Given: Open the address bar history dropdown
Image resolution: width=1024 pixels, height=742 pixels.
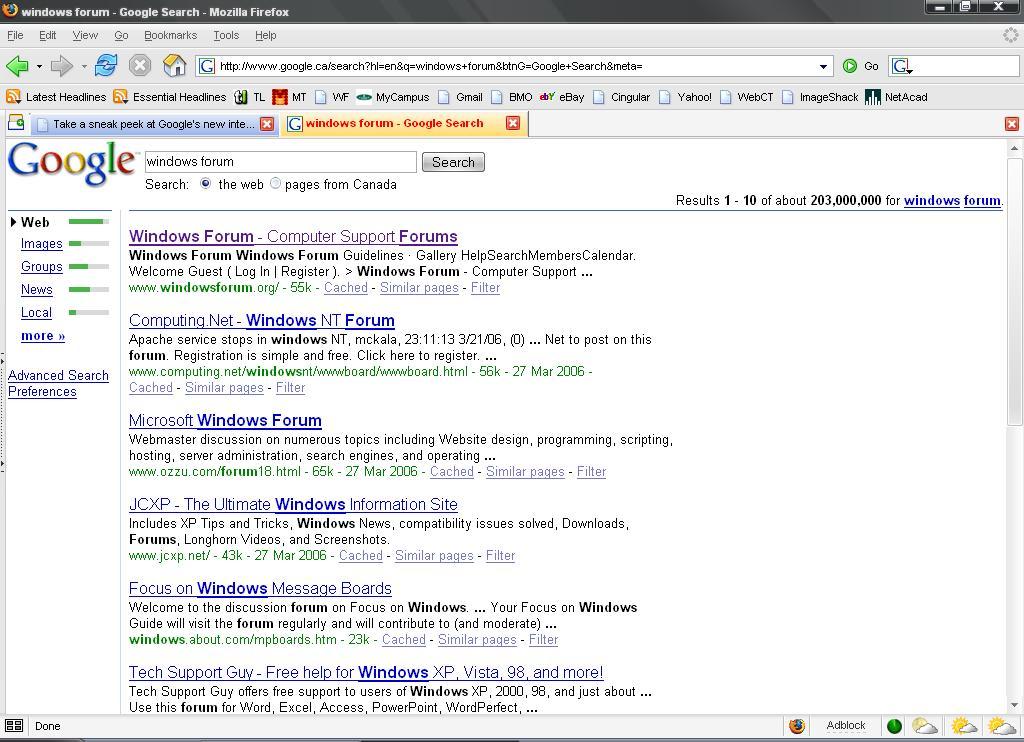Looking at the screenshot, I should 823,66.
